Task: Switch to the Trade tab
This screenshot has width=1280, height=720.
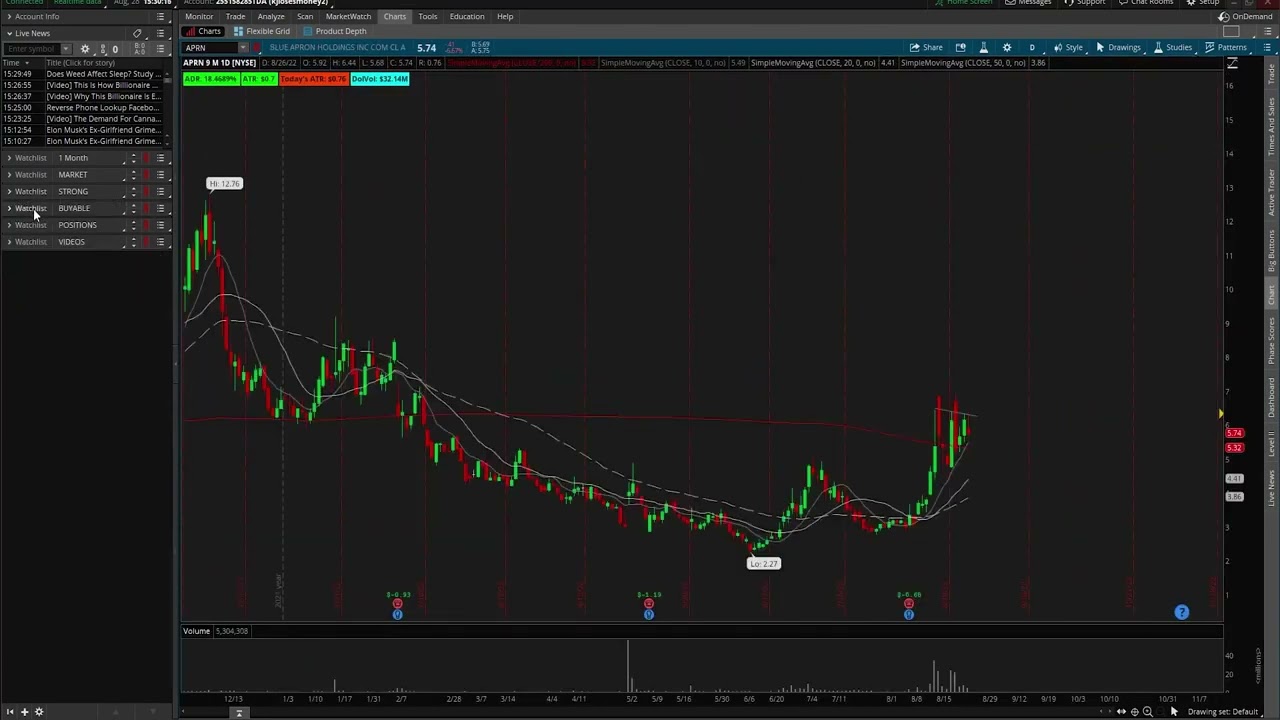Action: pyautogui.click(x=235, y=17)
